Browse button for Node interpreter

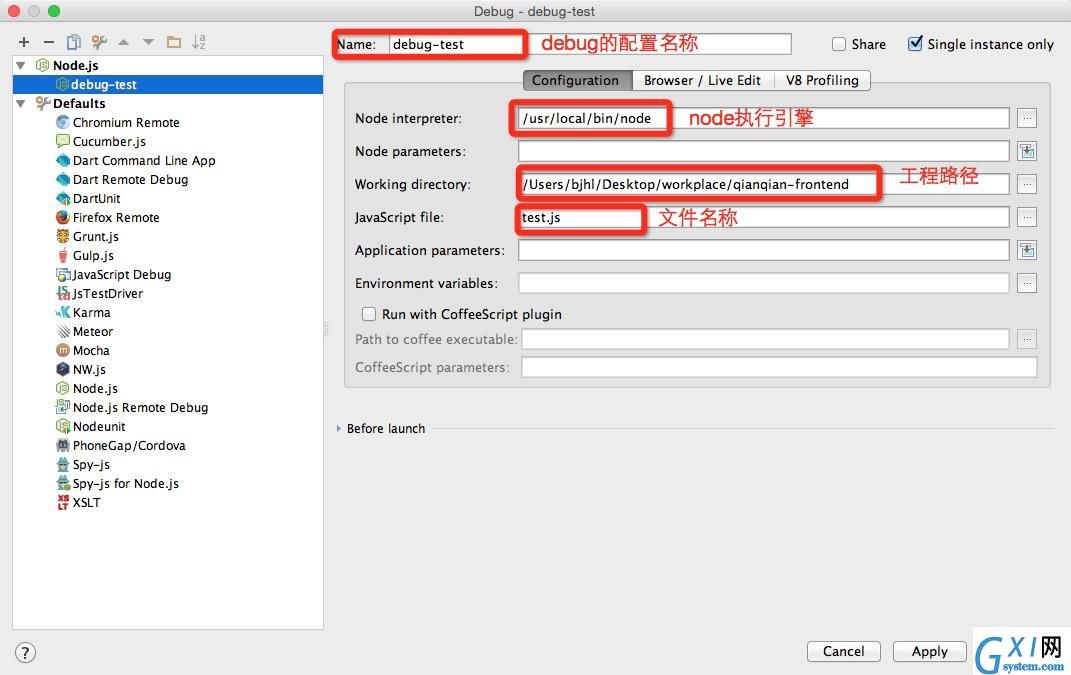click(1027, 118)
